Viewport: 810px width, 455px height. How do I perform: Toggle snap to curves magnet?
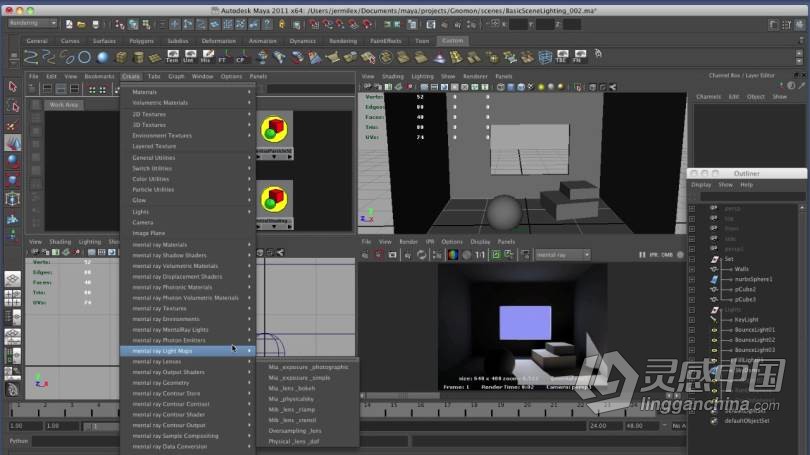[x=328, y=24]
